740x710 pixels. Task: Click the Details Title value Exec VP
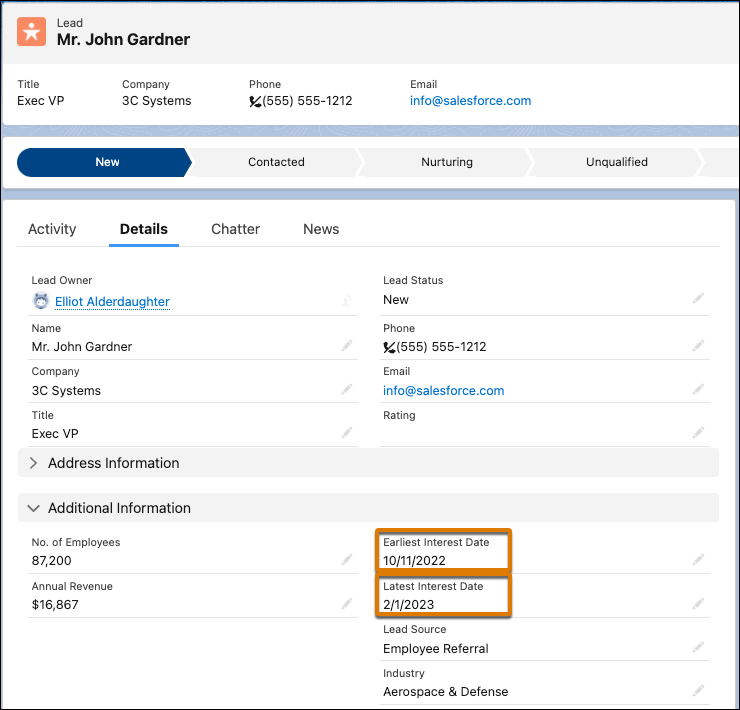coord(55,434)
